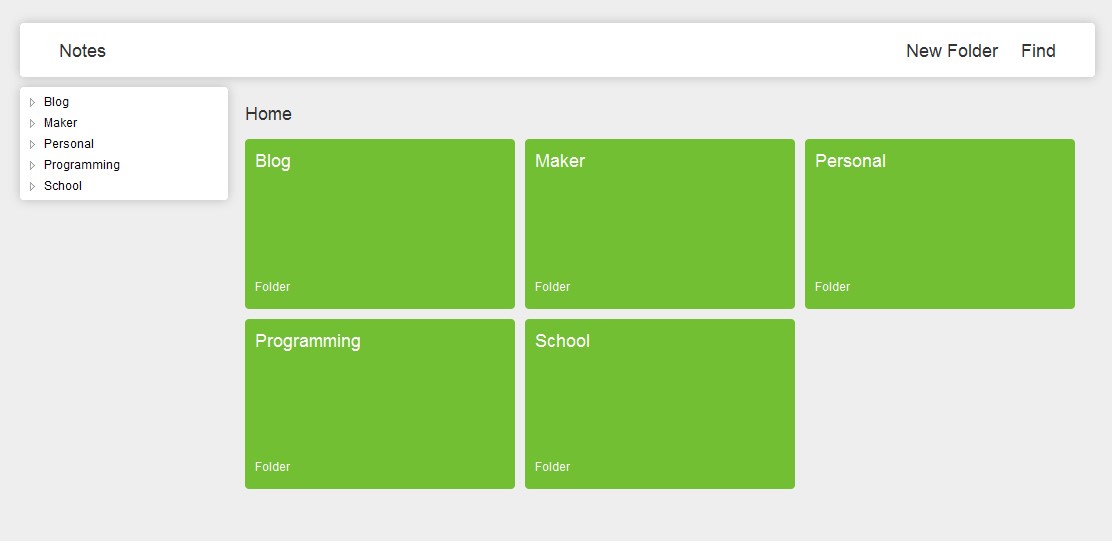The width and height of the screenshot is (1112, 541).
Task: Open the green Programming folder tile
Action: pos(380,404)
